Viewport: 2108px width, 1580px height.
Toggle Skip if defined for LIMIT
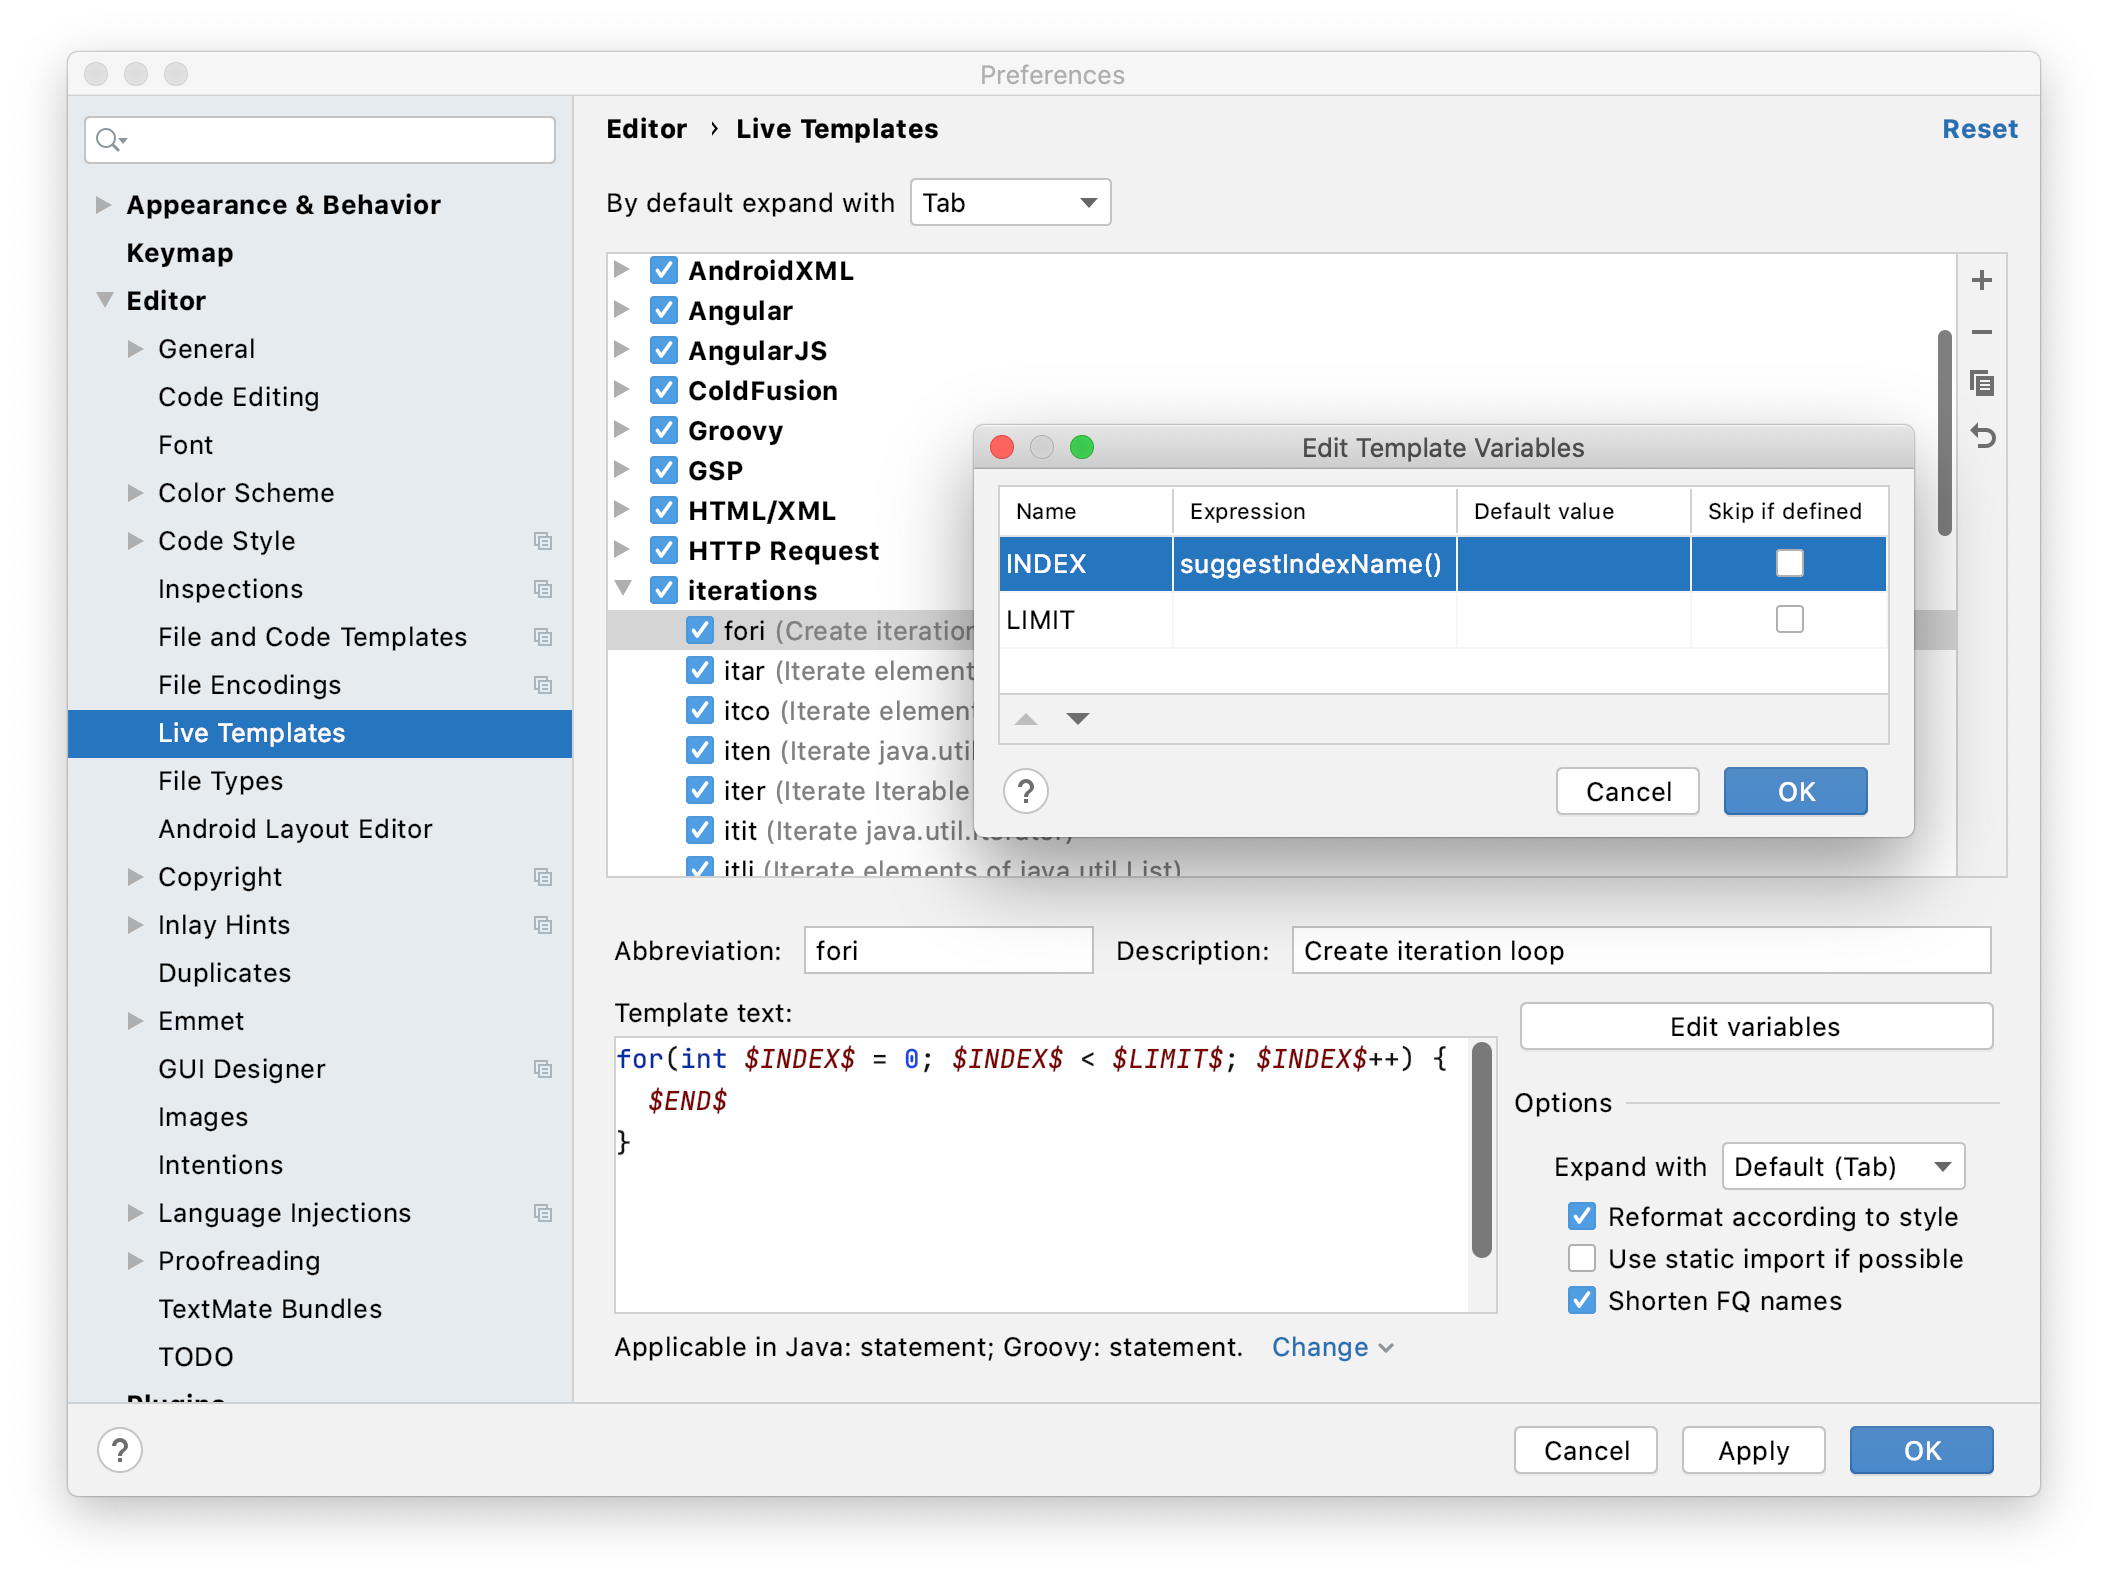tap(1789, 619)
